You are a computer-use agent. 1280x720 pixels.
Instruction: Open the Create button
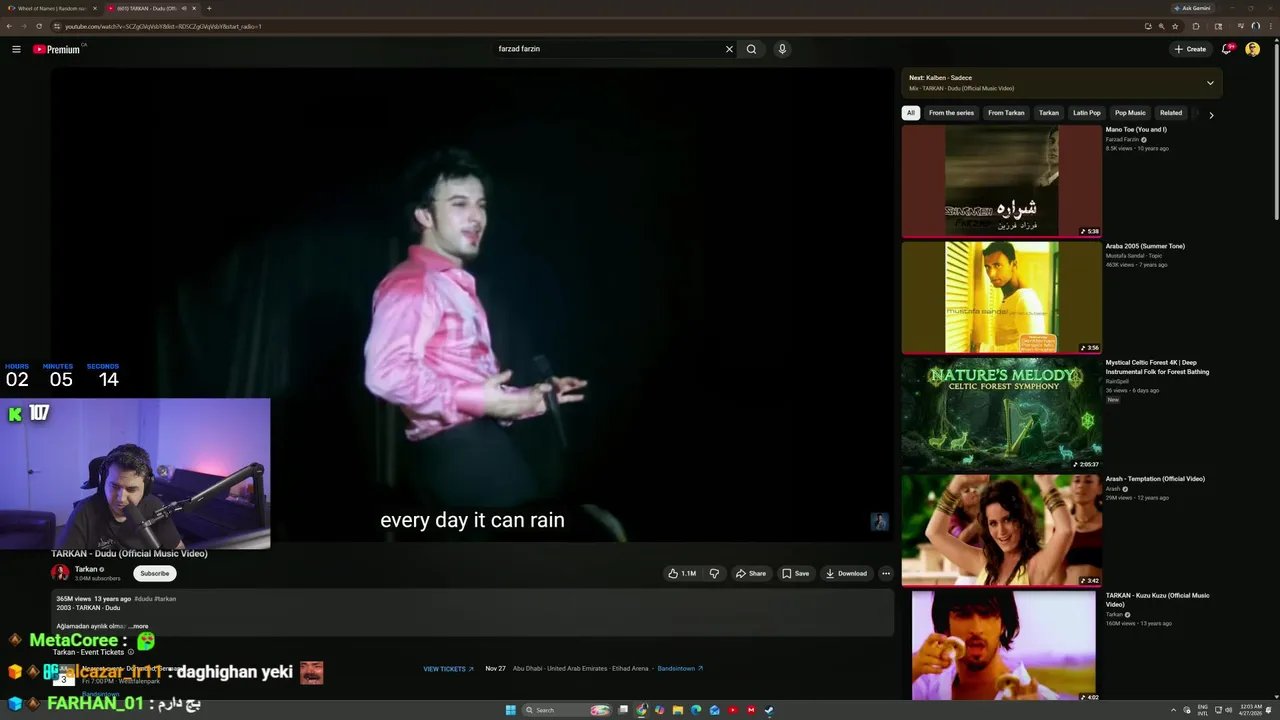pyautogui.click(x=1190, y=49)
